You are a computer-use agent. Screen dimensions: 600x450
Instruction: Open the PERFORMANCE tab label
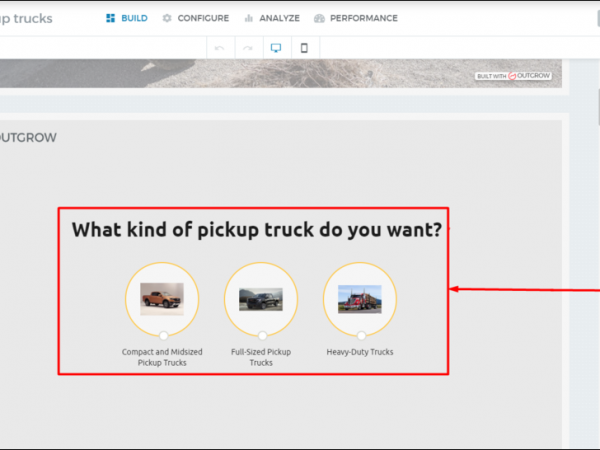(363, 18)
